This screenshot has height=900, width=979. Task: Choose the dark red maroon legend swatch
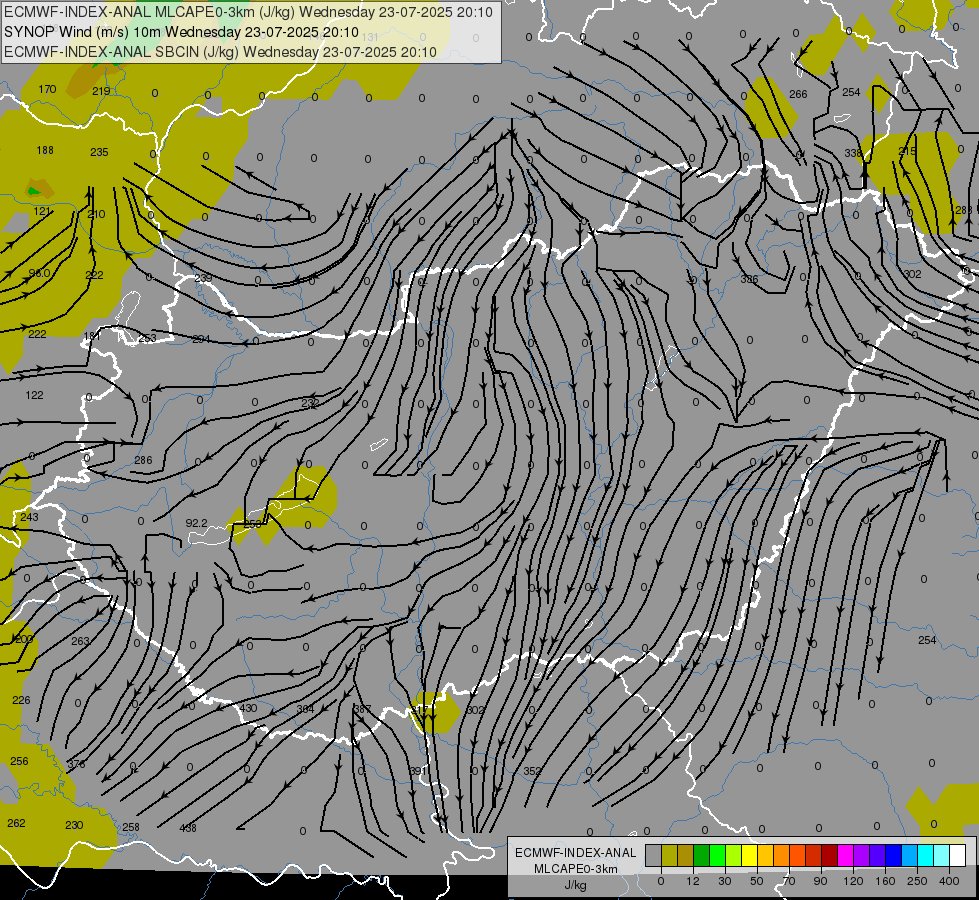tap(830, 856)
